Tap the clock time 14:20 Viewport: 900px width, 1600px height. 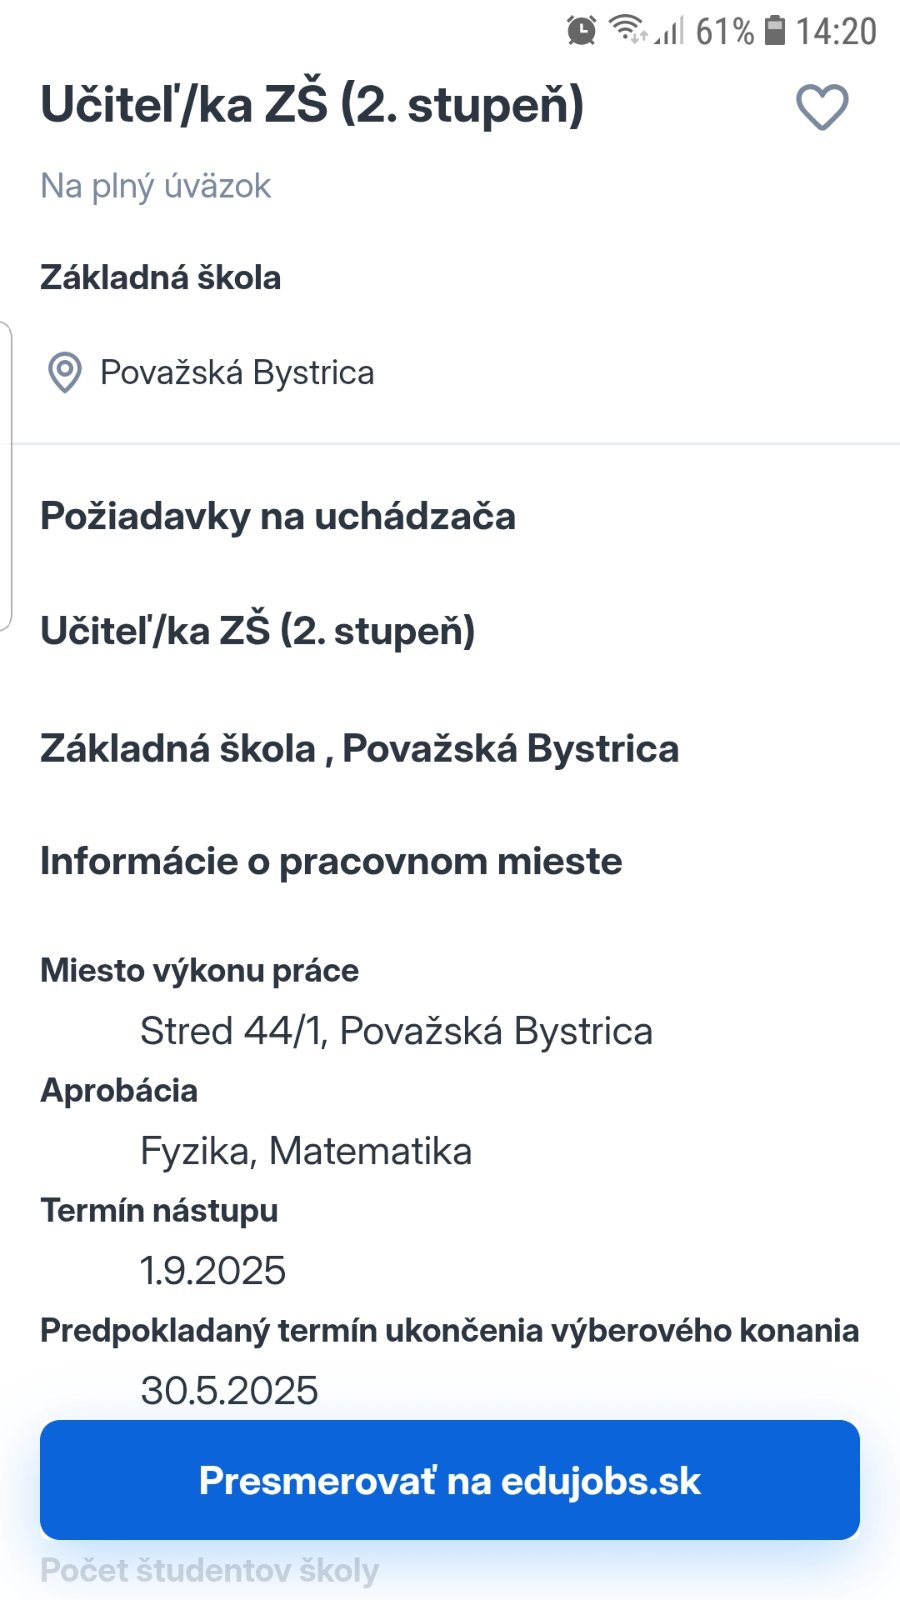pos(836,31)
